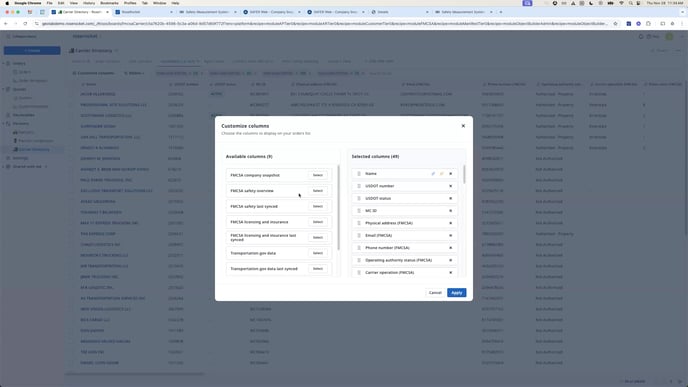This screenshot has height=387, width=688.
Task: Select FMCSA licensing and insurance column
Action: click(x=318, y=222)
